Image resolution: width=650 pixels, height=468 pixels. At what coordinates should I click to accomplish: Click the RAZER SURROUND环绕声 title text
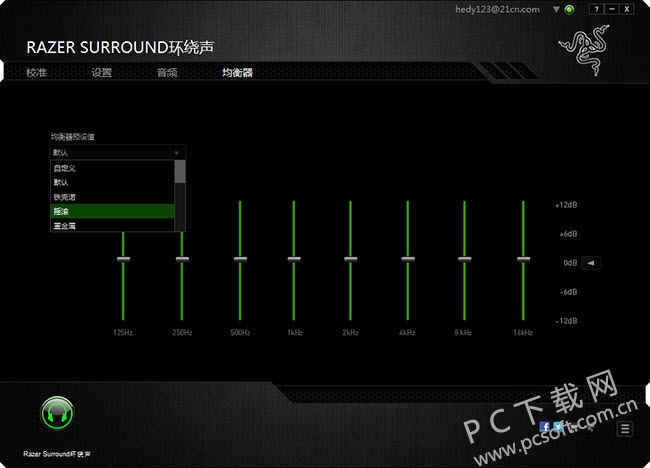tap(120, 47)
